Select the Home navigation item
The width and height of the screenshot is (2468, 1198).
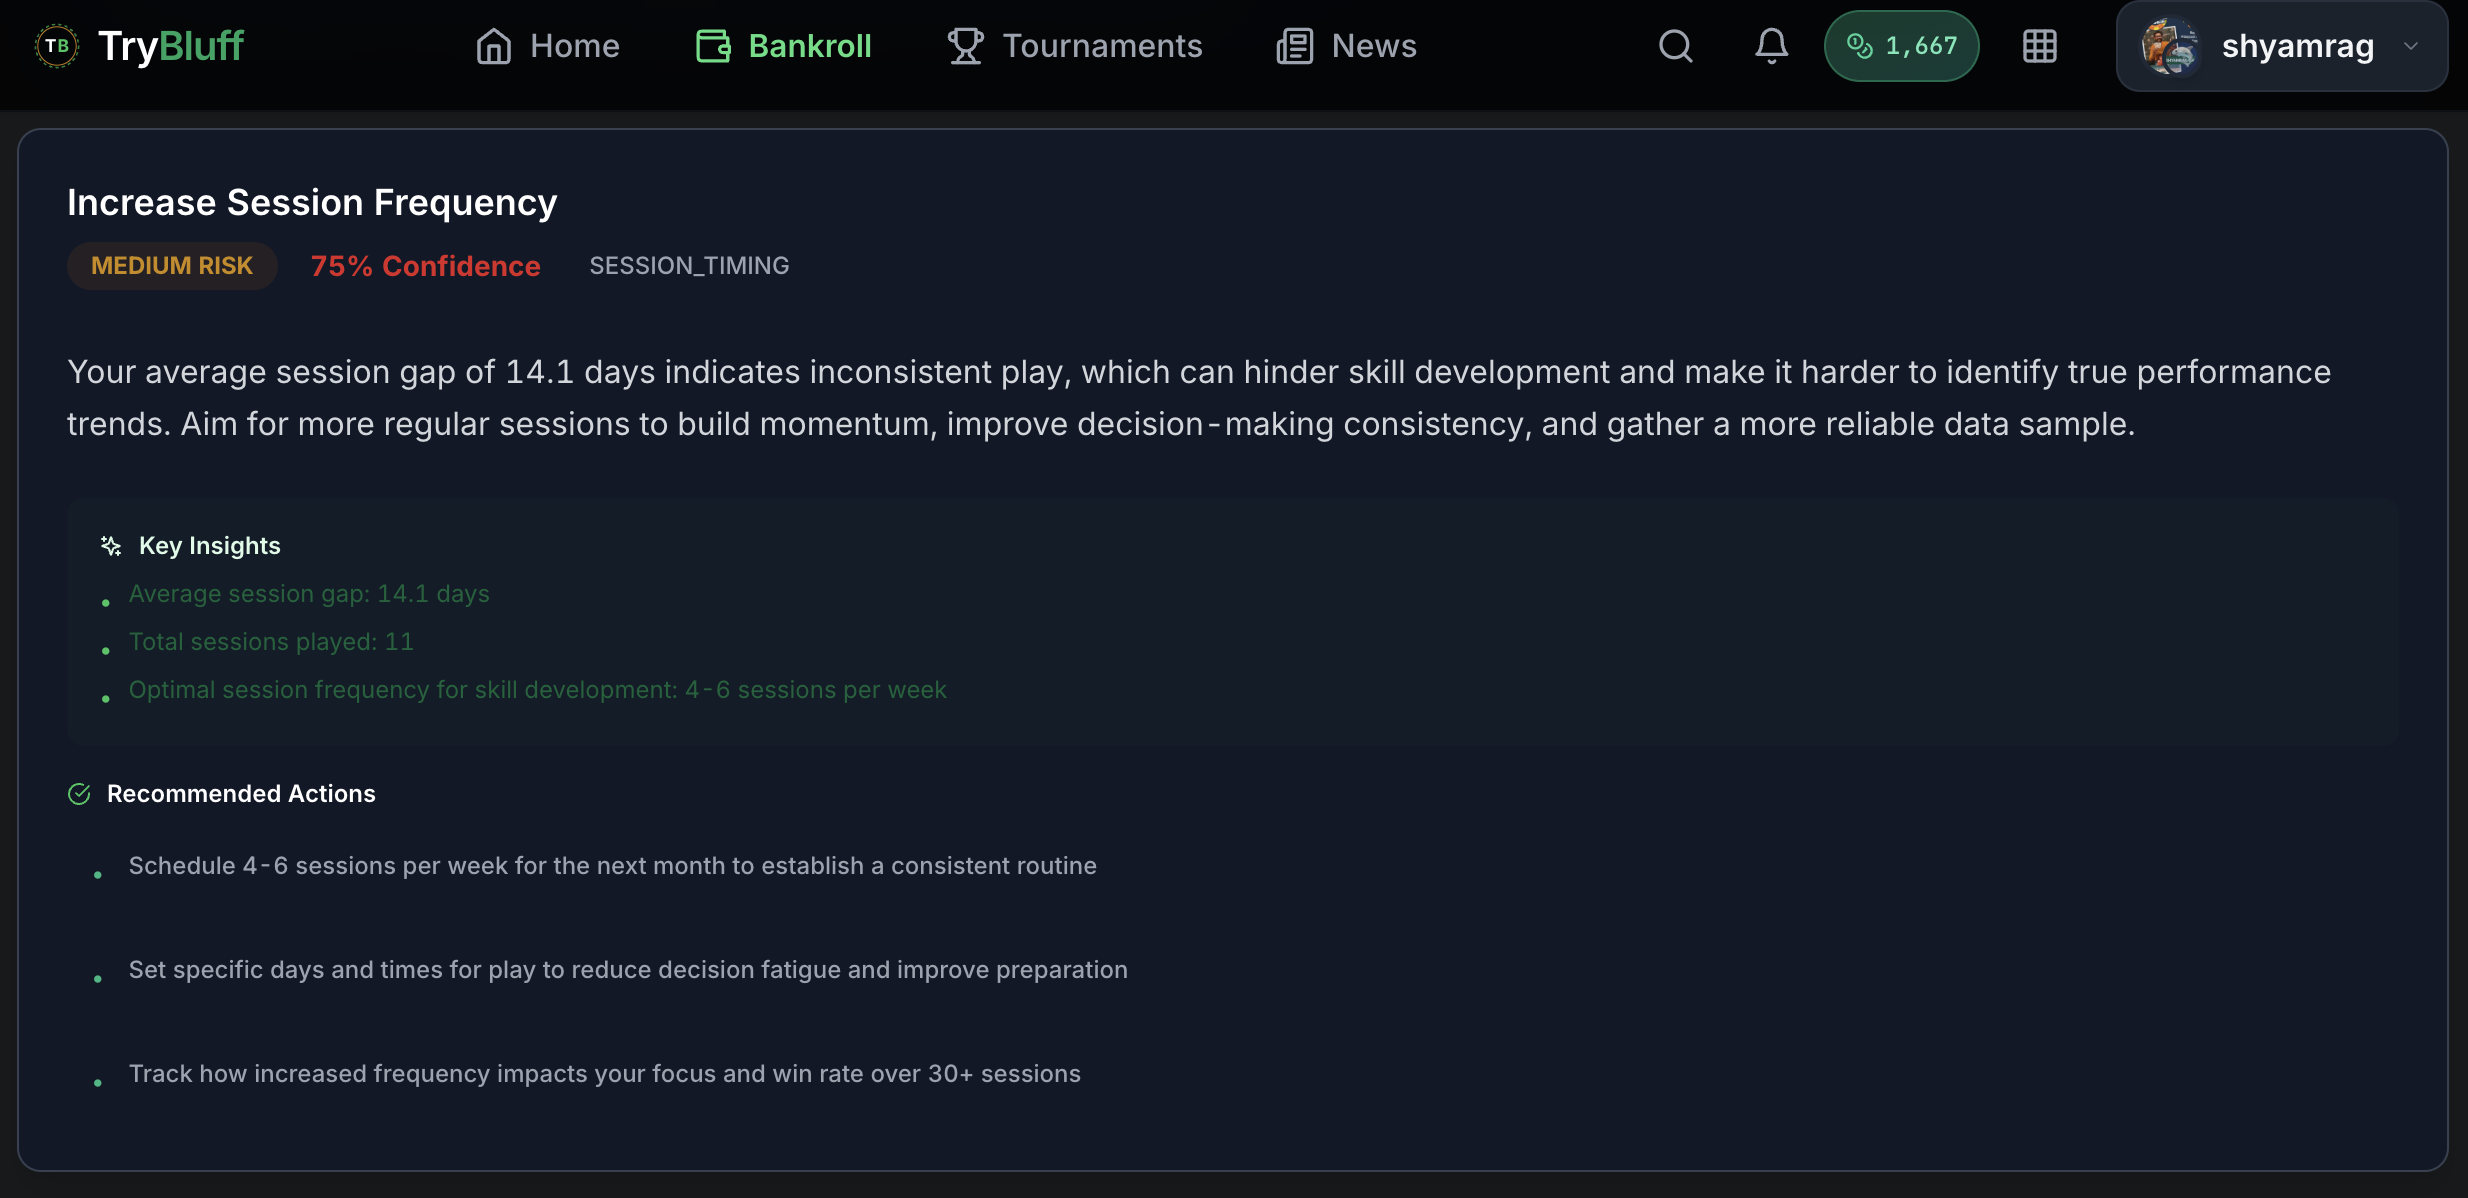click(x=575, y=46)
